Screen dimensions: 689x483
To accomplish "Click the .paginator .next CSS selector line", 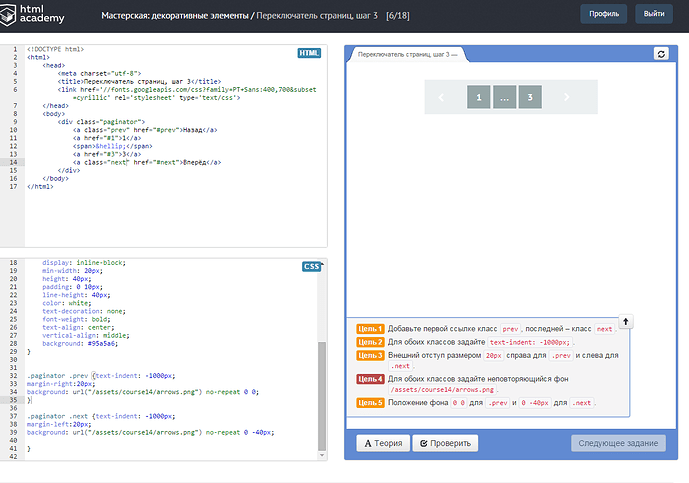I will click(101, 416).
